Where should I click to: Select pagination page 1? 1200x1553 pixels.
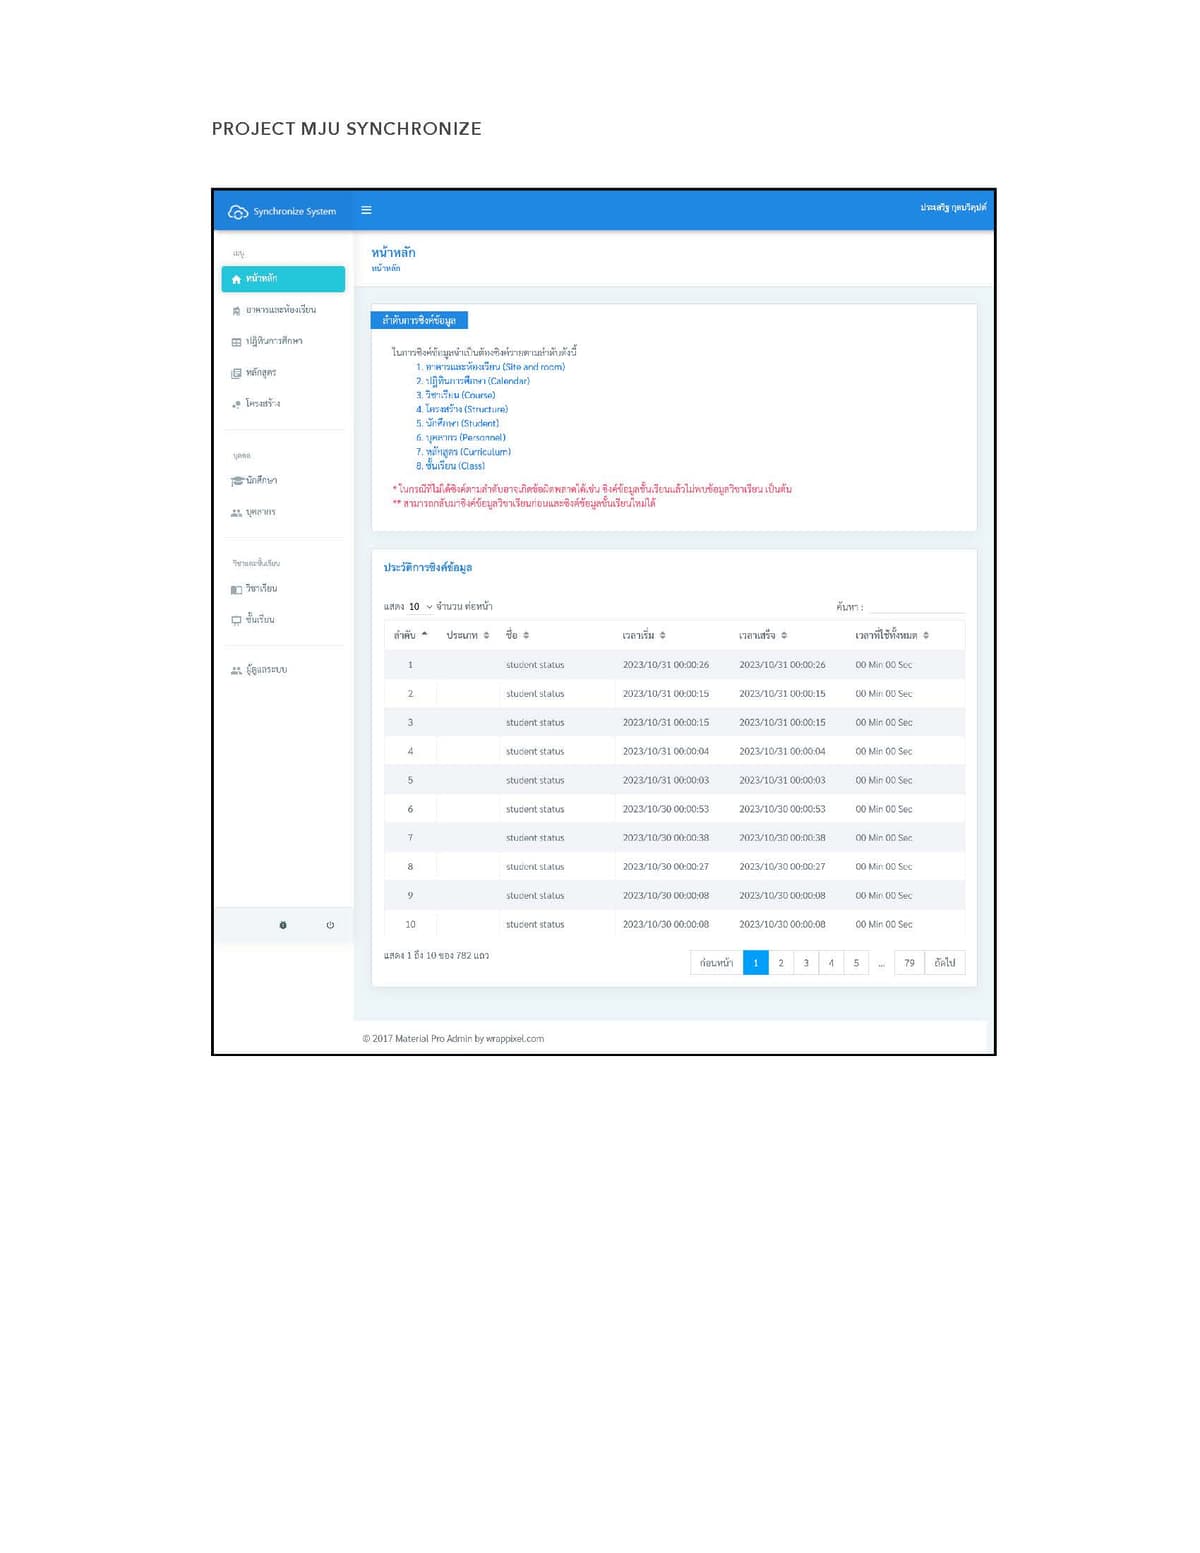(756, 963)
